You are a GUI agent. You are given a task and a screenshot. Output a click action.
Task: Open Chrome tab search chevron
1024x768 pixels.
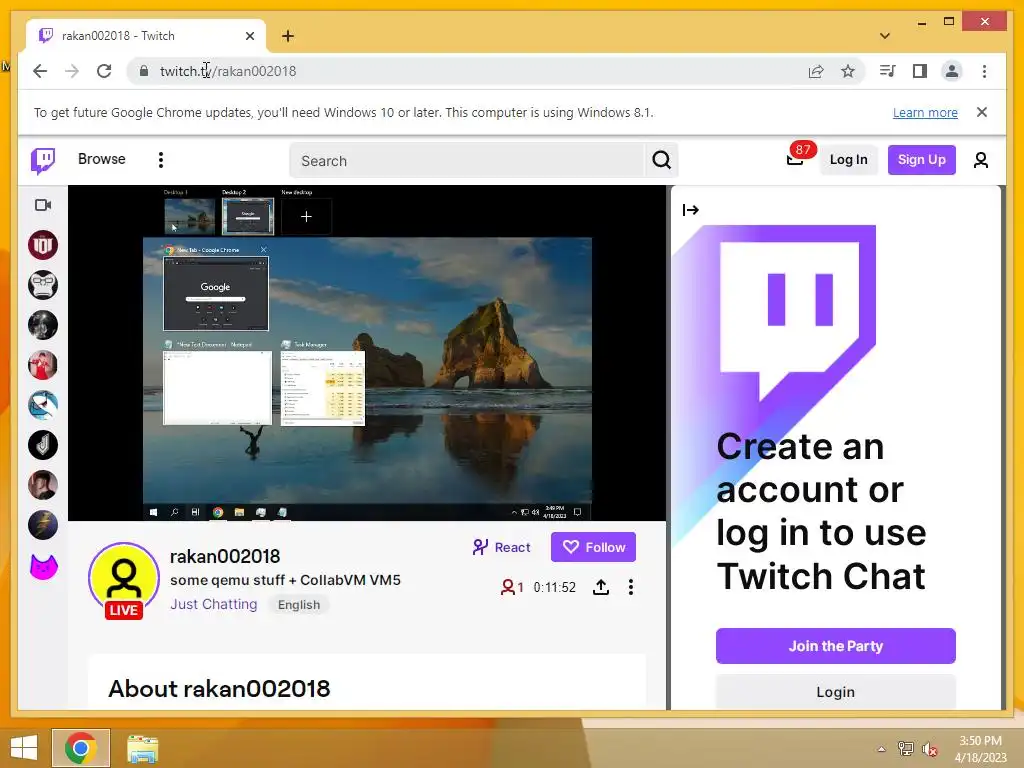tap(885, 36)
